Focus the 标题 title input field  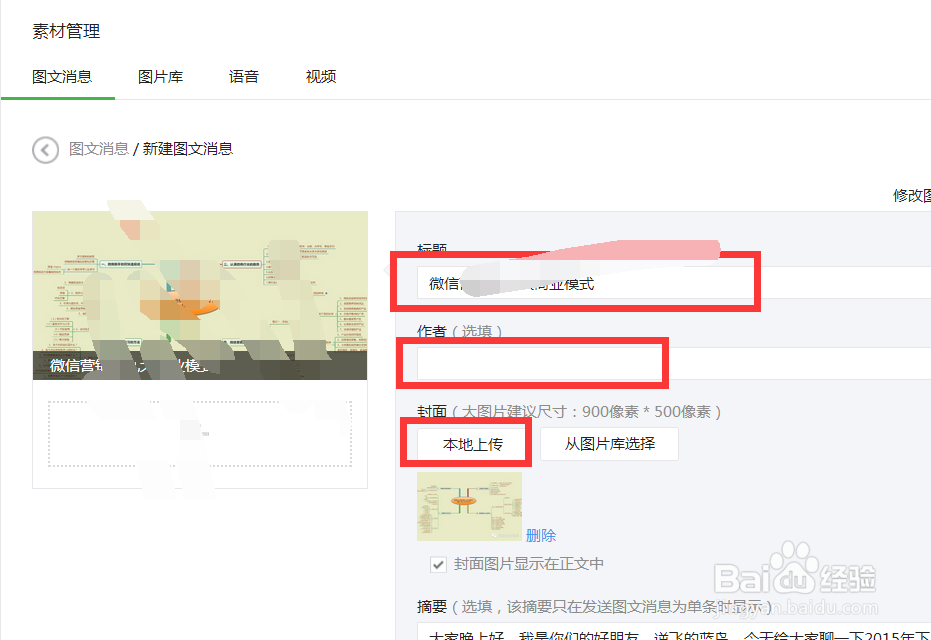point(674,283)
